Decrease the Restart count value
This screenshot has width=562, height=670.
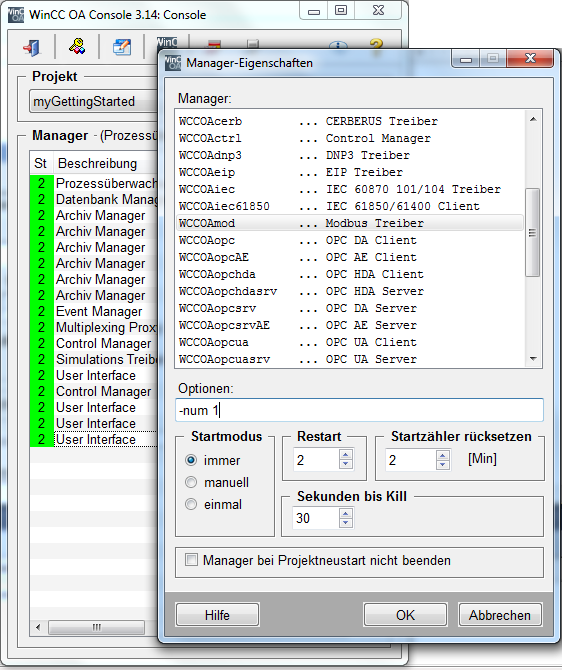coord(346,464)
